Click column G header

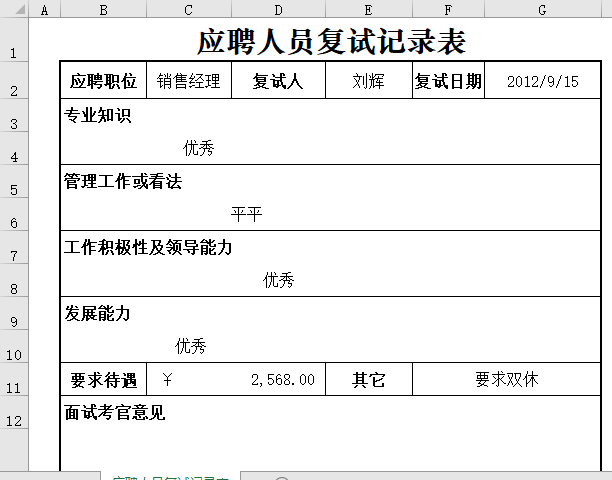(x=541, y=9)
